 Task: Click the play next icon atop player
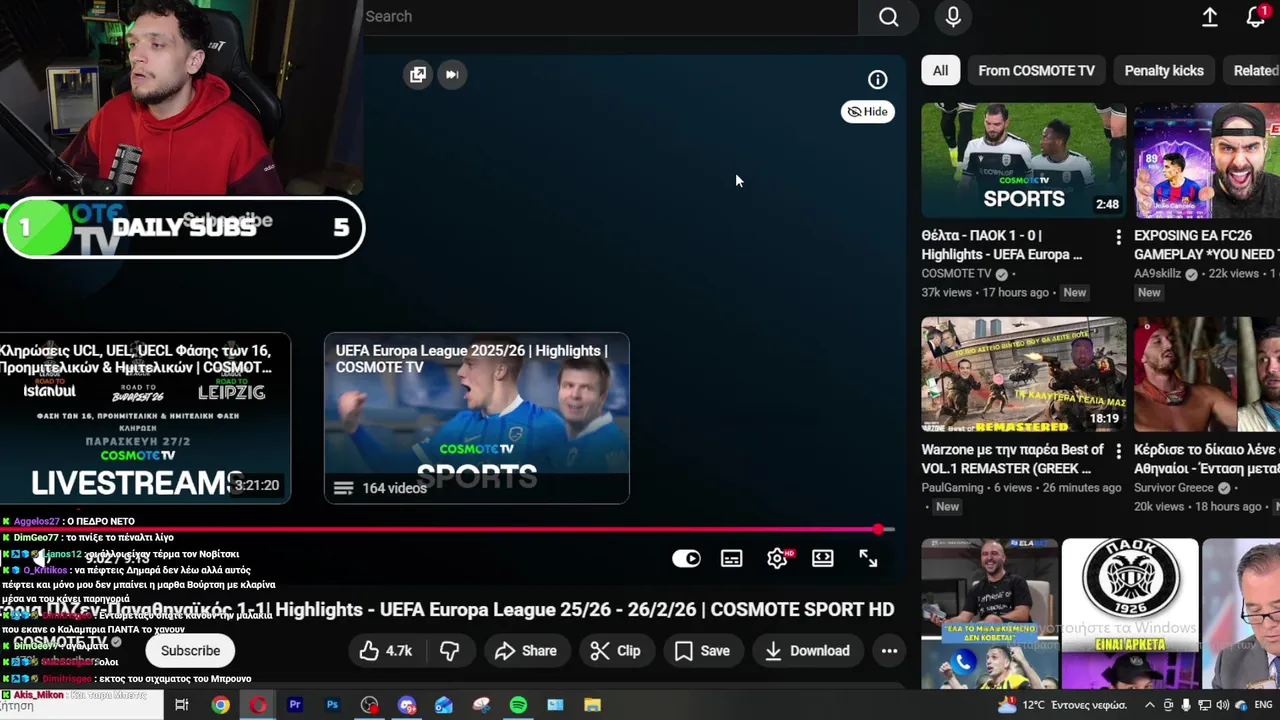pyautogui.click(x=452, y=74)
